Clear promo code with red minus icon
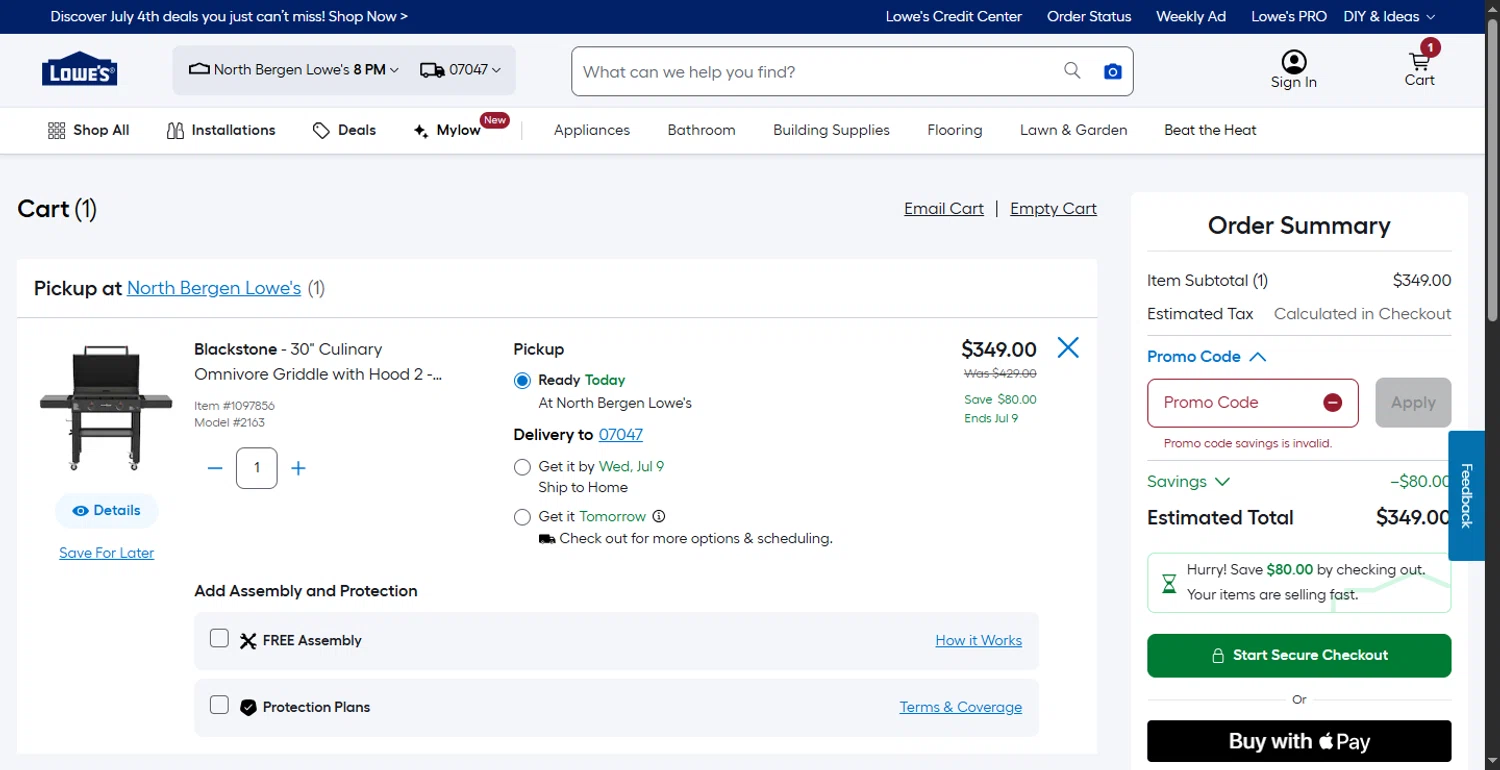Image resolution: width=1500 pixels, height=770 pixels. (1332, 402)
